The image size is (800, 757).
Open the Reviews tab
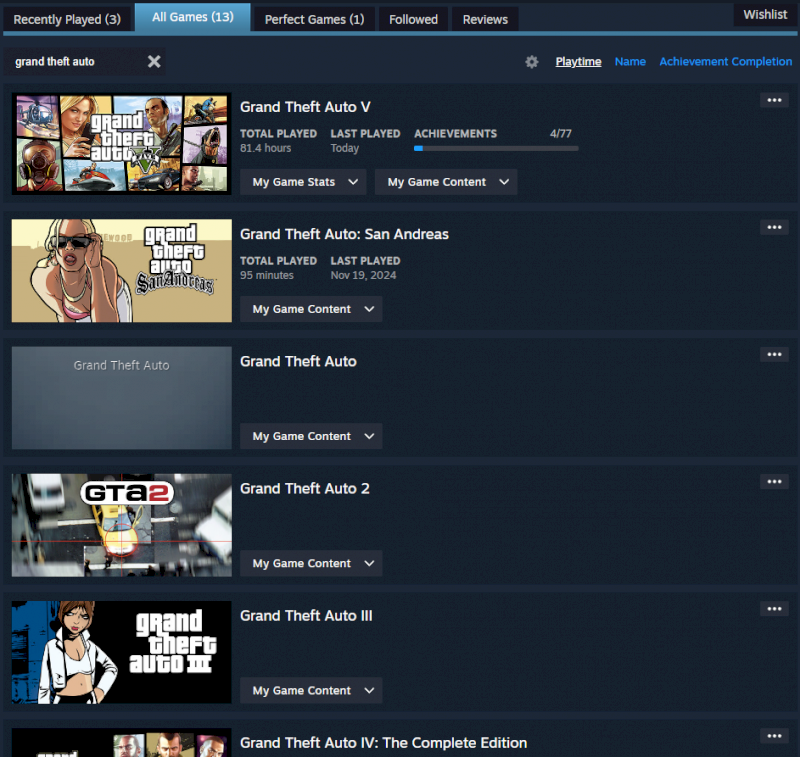pos(485,19)
